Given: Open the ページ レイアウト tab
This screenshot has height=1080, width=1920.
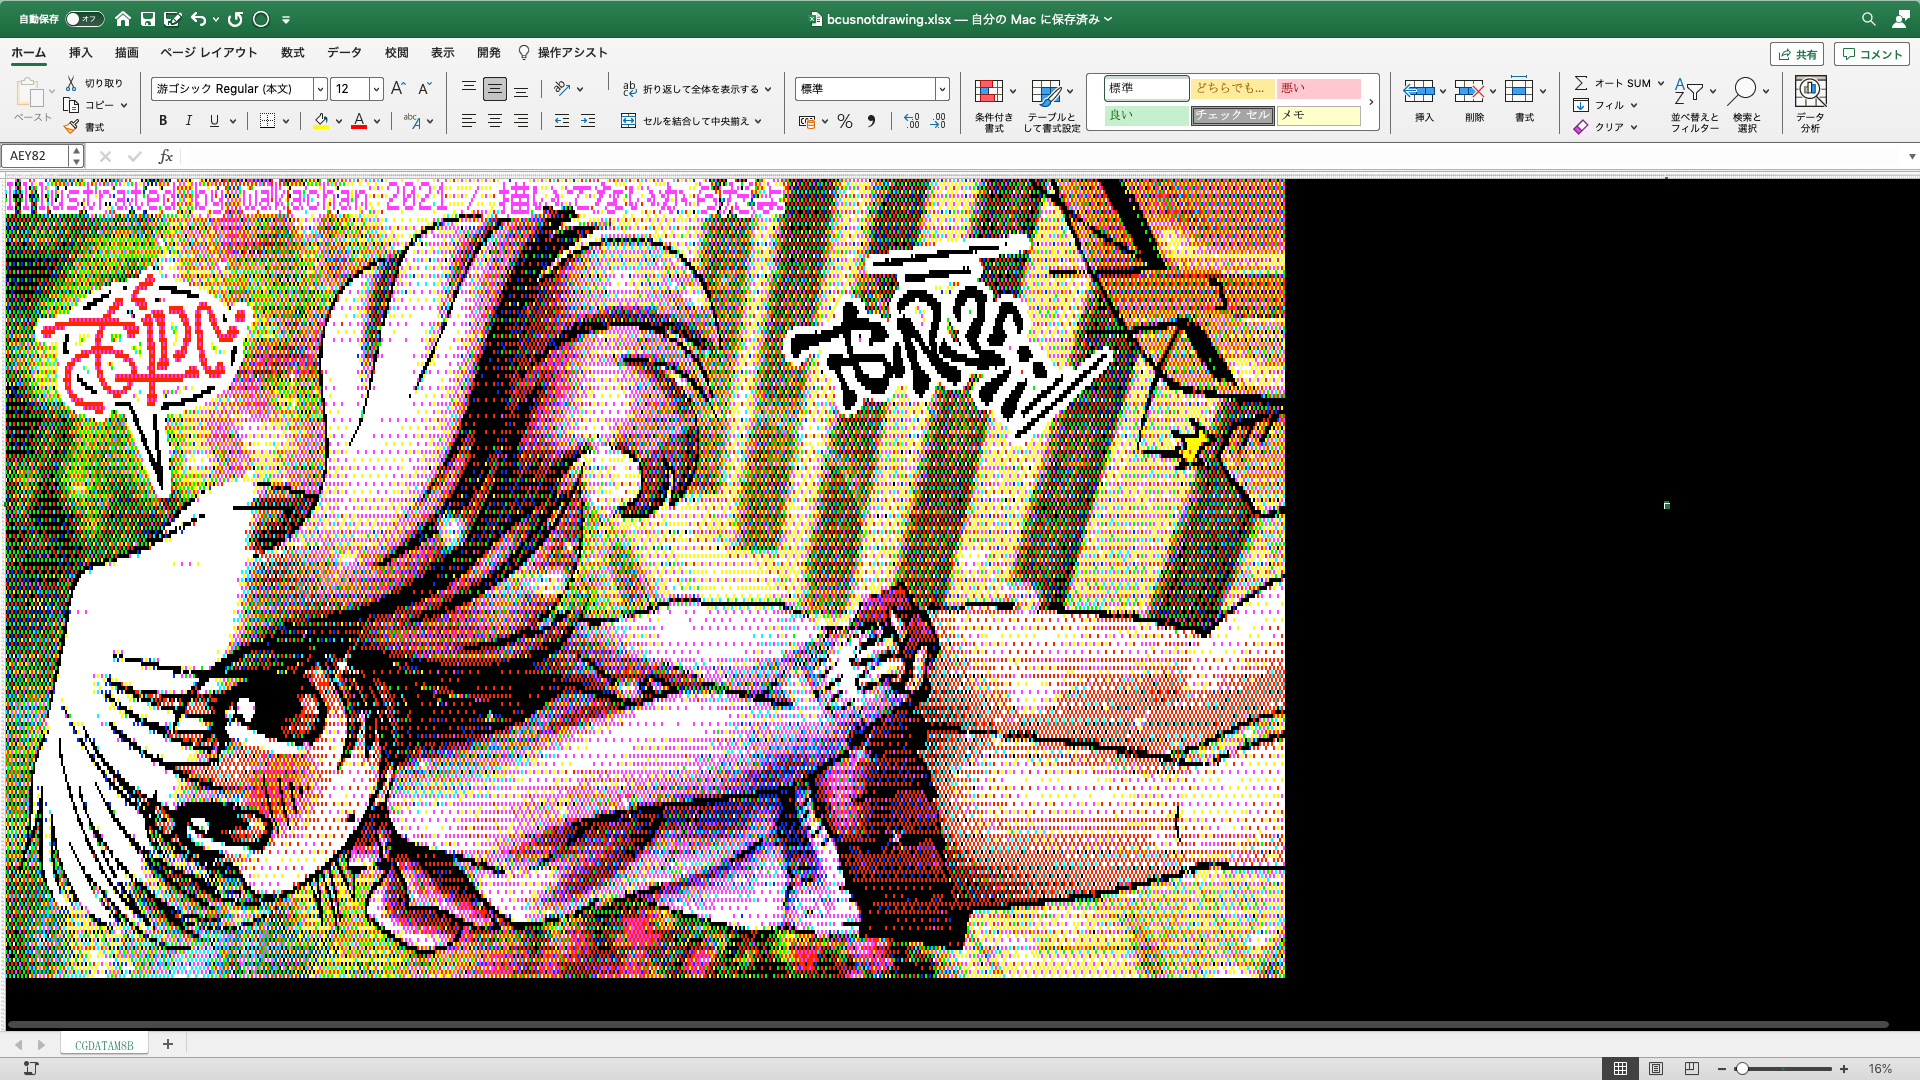Looking at the screenshot, I should tap(208, 53).
